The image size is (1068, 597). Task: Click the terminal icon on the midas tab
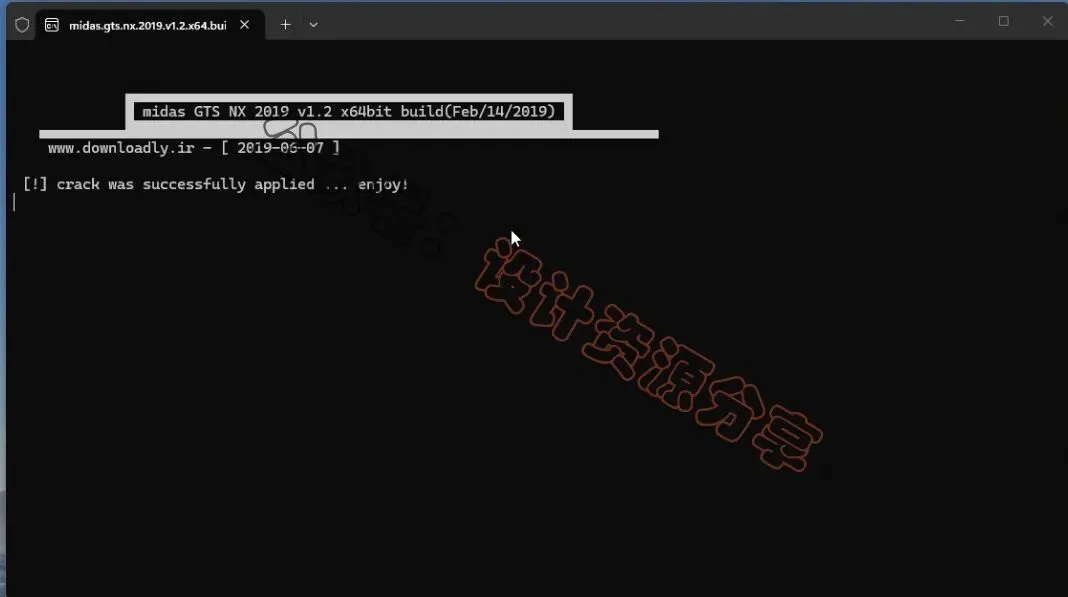(x=52, y=25)
